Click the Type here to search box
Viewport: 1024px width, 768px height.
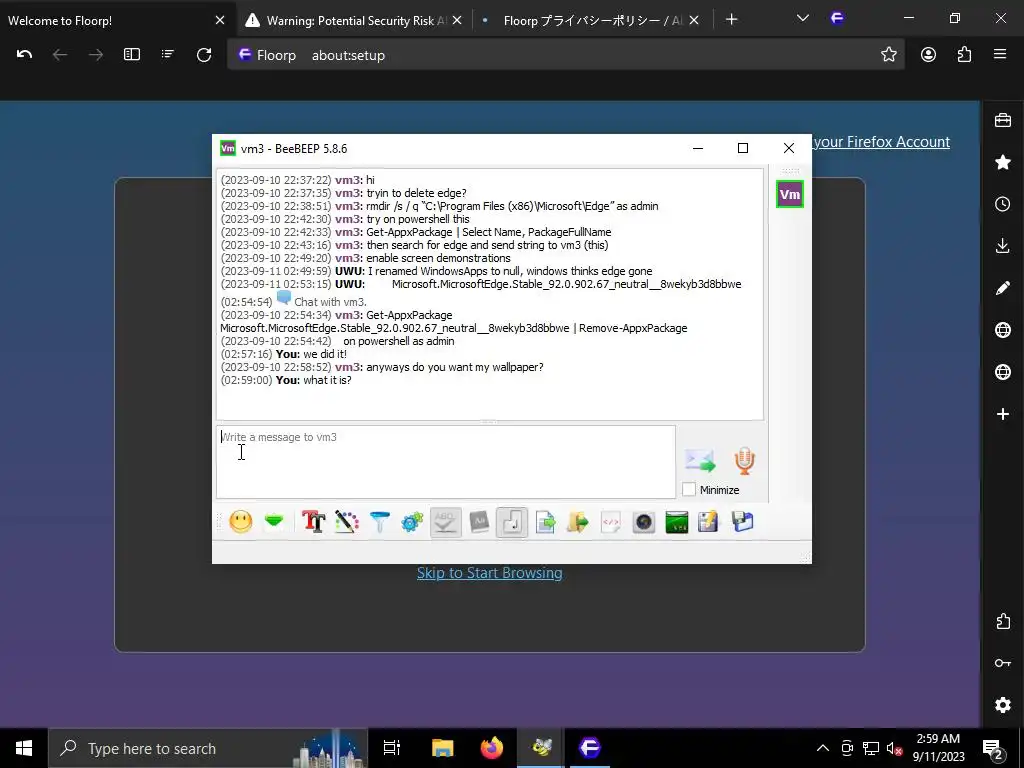click(208, 748)
